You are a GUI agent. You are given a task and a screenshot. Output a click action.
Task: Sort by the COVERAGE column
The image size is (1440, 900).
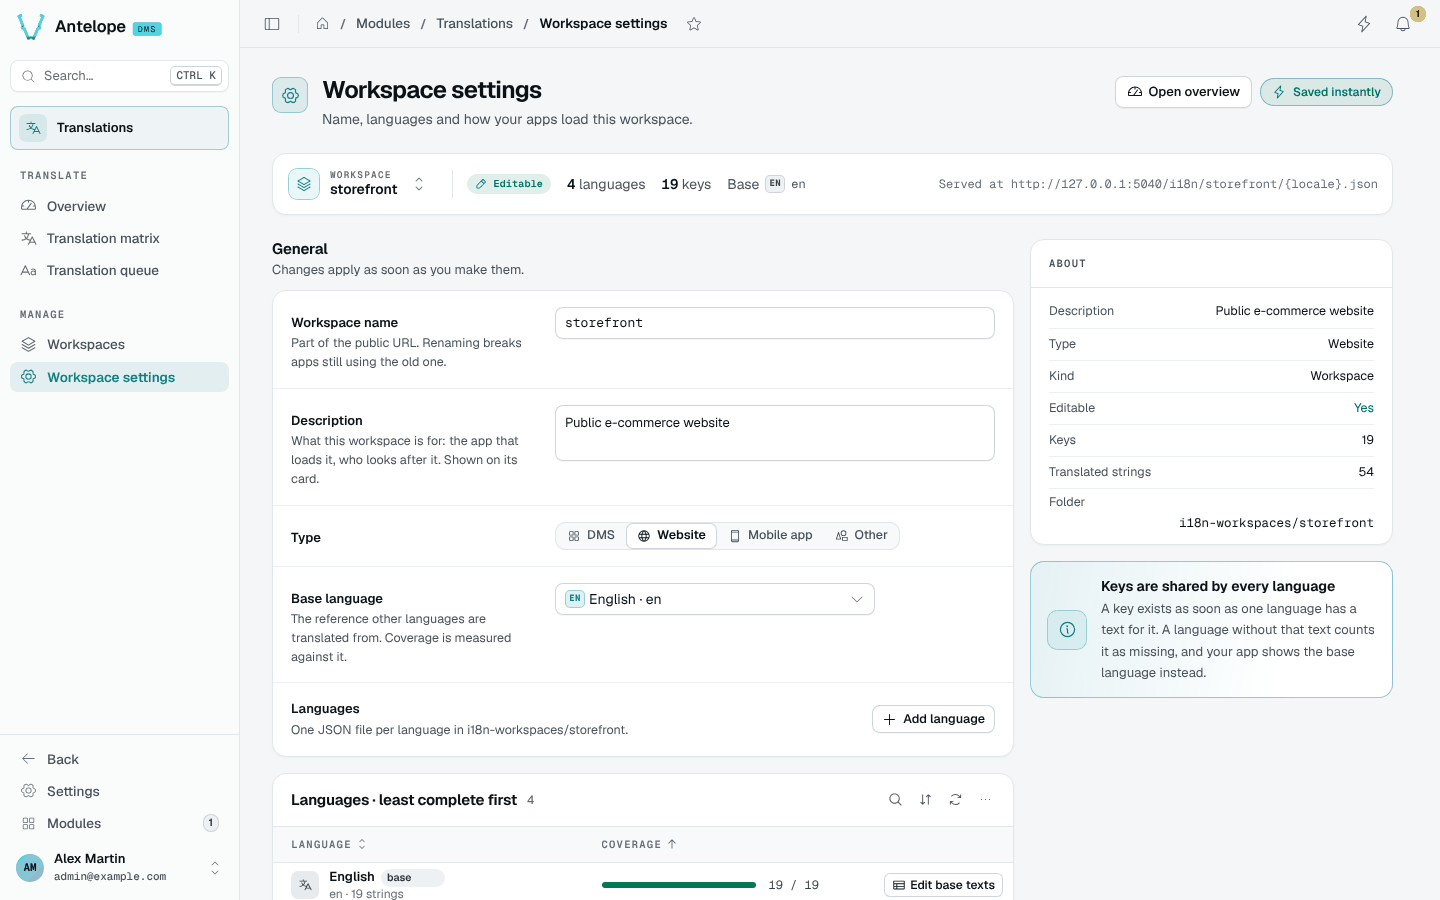pyautogui.click(x=639, y=845)
